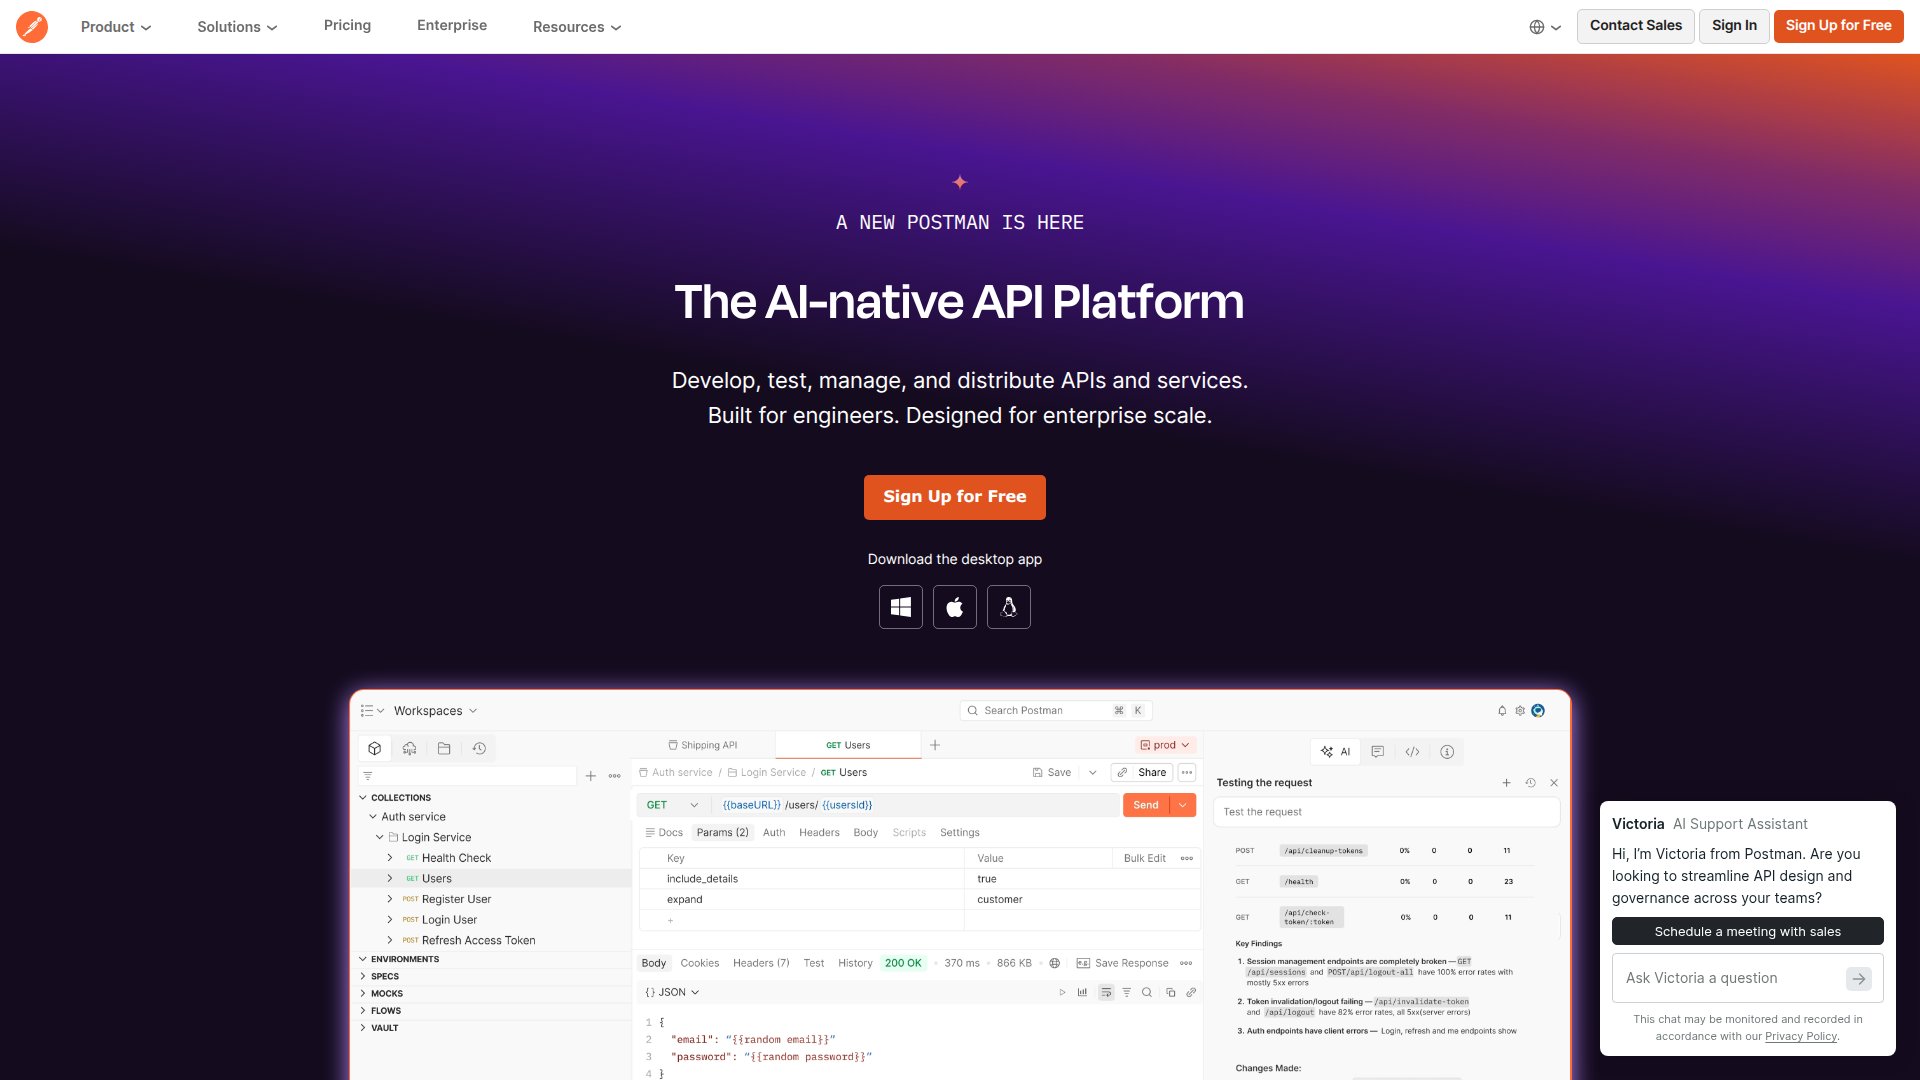The width and height of the screenshot is (1920, 1080).
Task: Click the Sign In button
Action: pyautogui.click(x=1734, y=26)
